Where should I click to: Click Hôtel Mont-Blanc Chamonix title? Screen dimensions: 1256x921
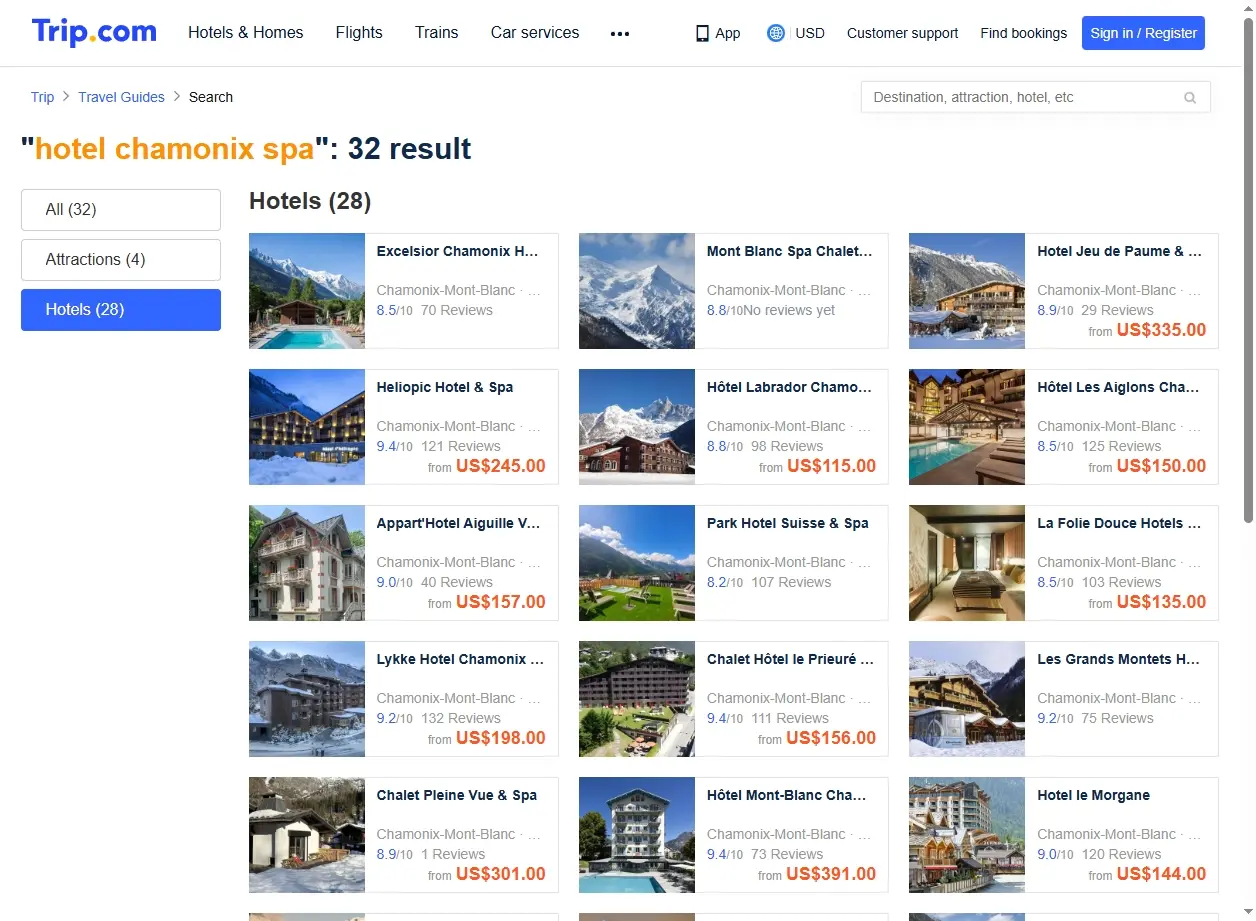coord(787,795)
